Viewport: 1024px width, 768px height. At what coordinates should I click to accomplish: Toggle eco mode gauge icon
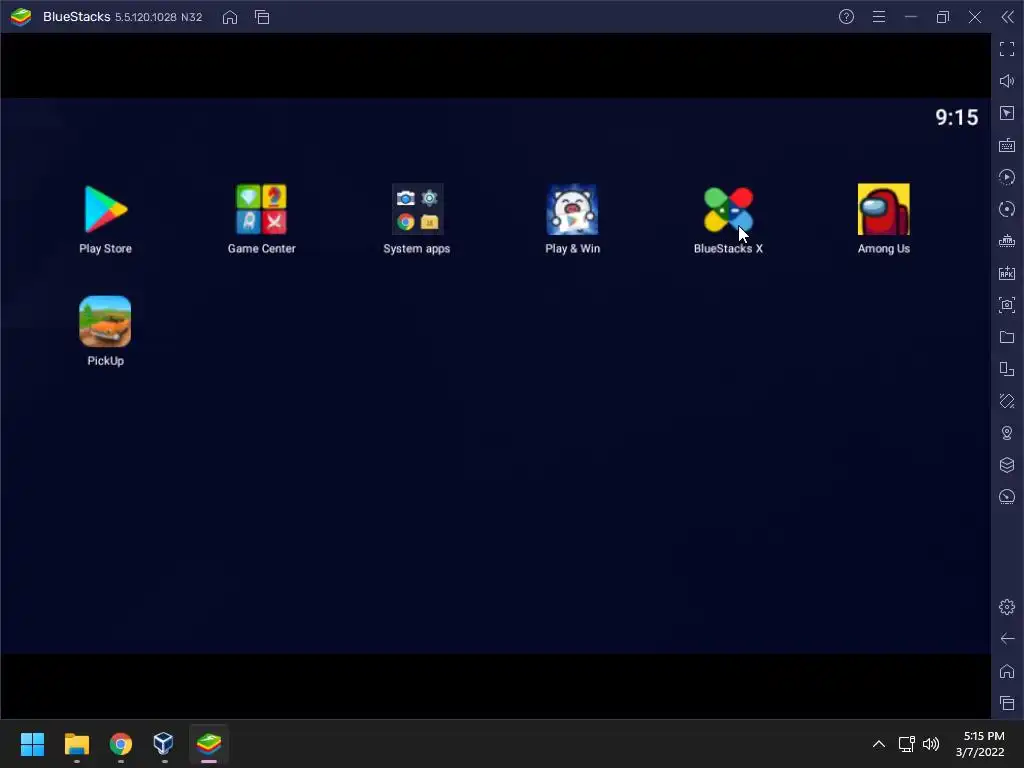coord(1007,497)
